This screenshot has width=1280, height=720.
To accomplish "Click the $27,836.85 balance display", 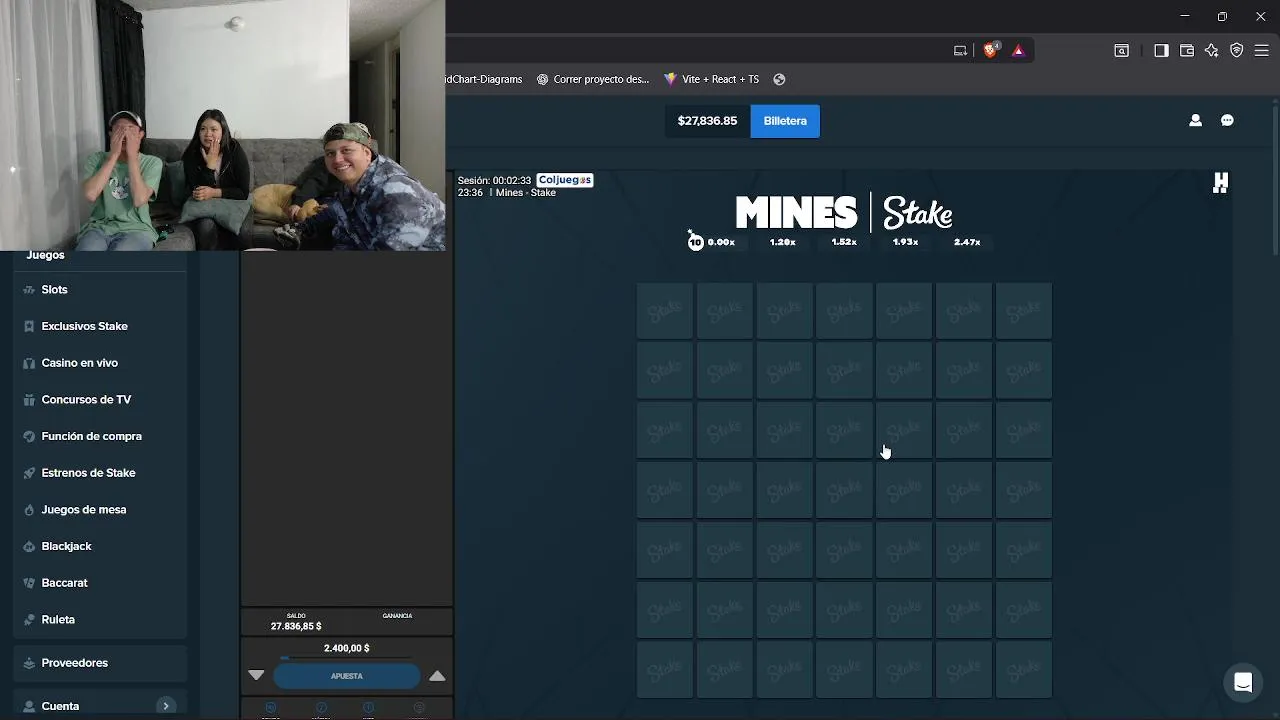I will (707, 121).
